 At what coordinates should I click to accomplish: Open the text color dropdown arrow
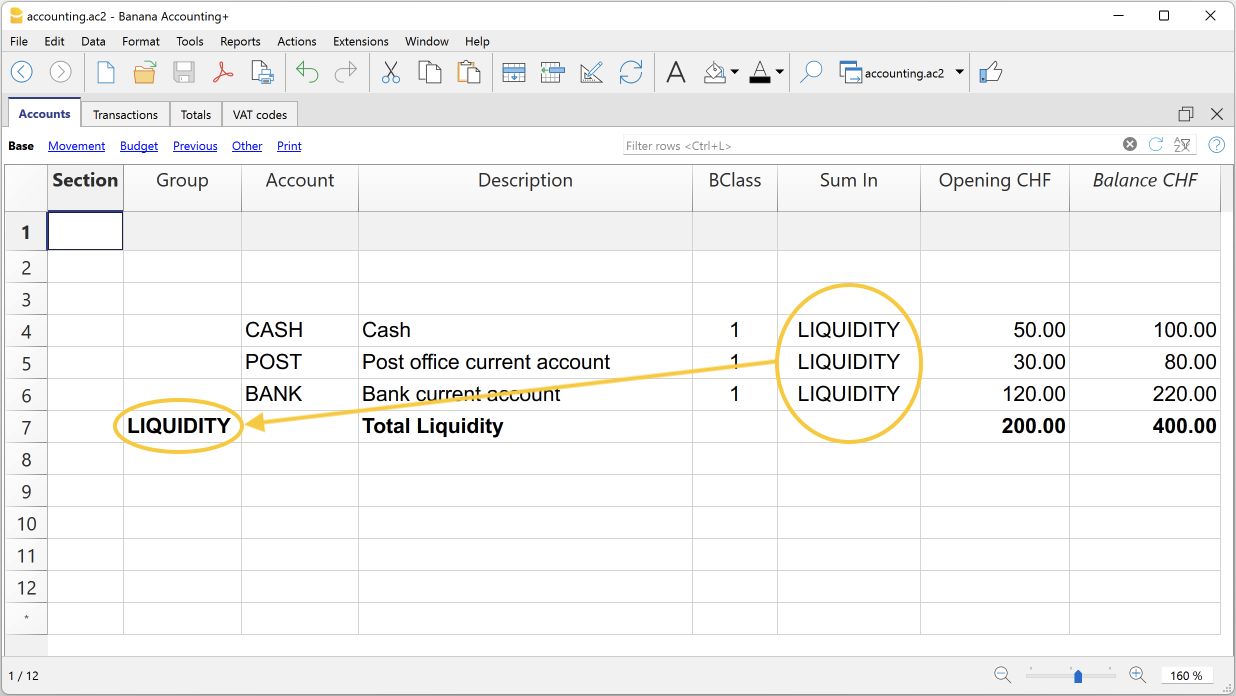(779, 72)
